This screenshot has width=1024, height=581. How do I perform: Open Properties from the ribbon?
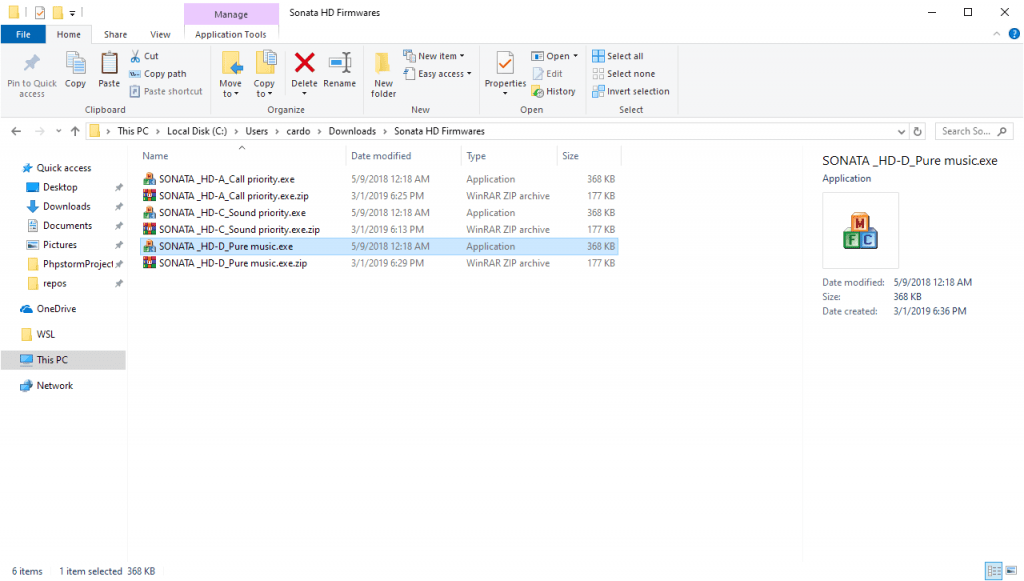tap(505, 66)
